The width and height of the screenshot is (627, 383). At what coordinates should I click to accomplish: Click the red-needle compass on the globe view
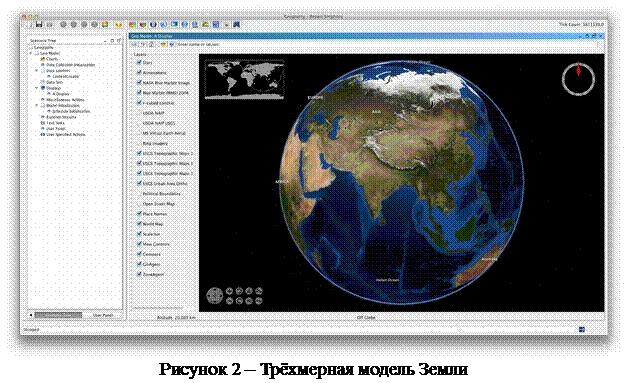coord(578,79)
